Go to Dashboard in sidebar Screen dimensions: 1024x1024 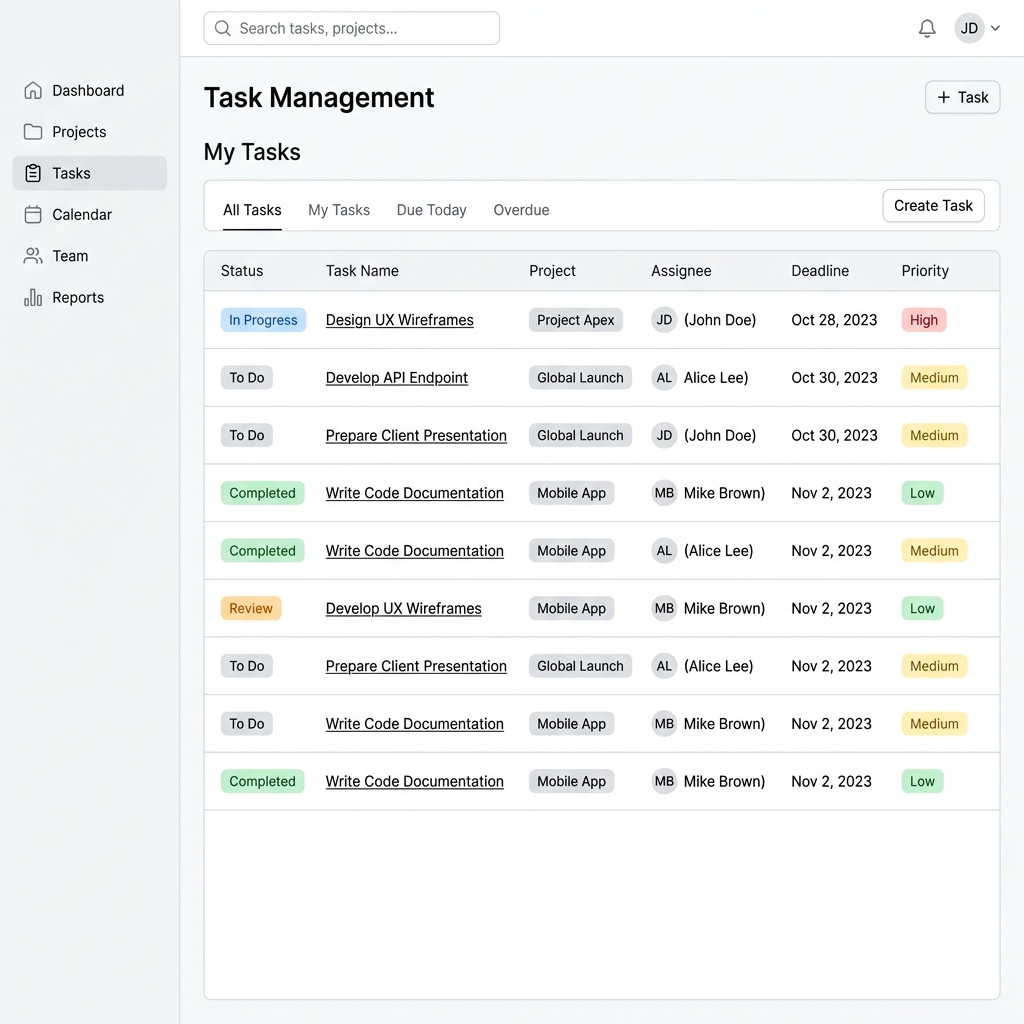click(x=89, y=91)
